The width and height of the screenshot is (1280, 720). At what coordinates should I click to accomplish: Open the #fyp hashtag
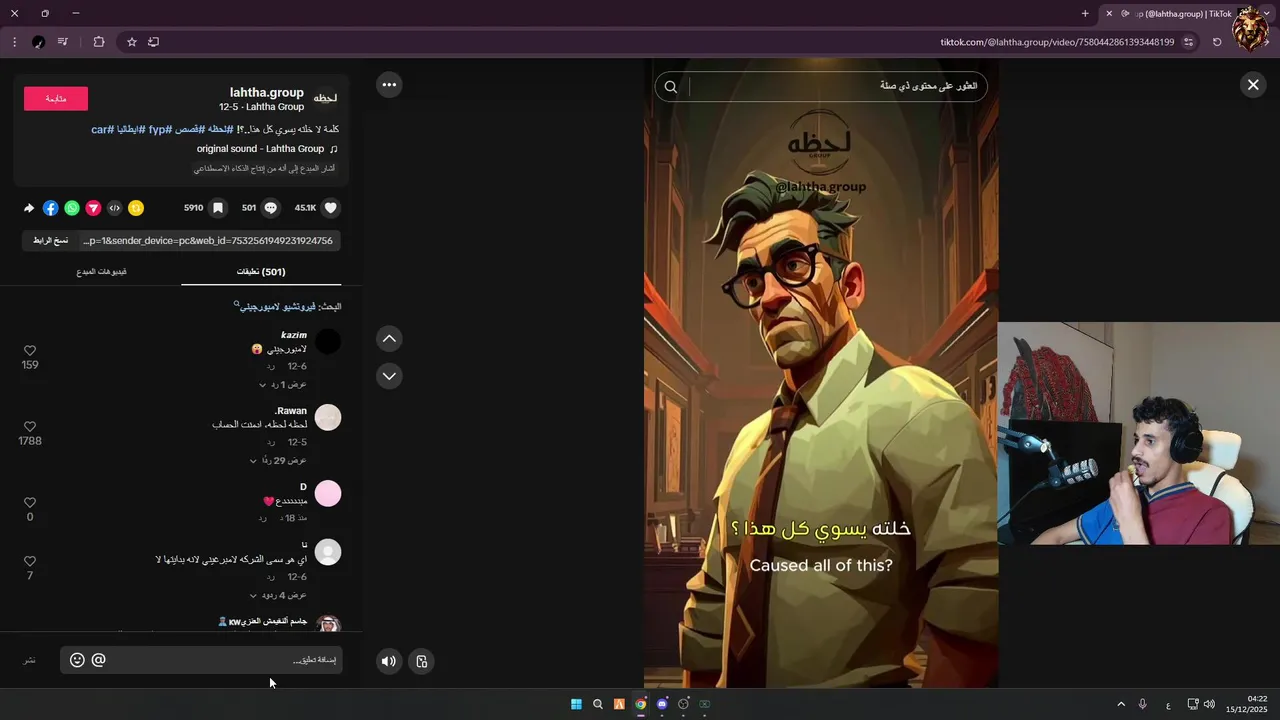159,130
